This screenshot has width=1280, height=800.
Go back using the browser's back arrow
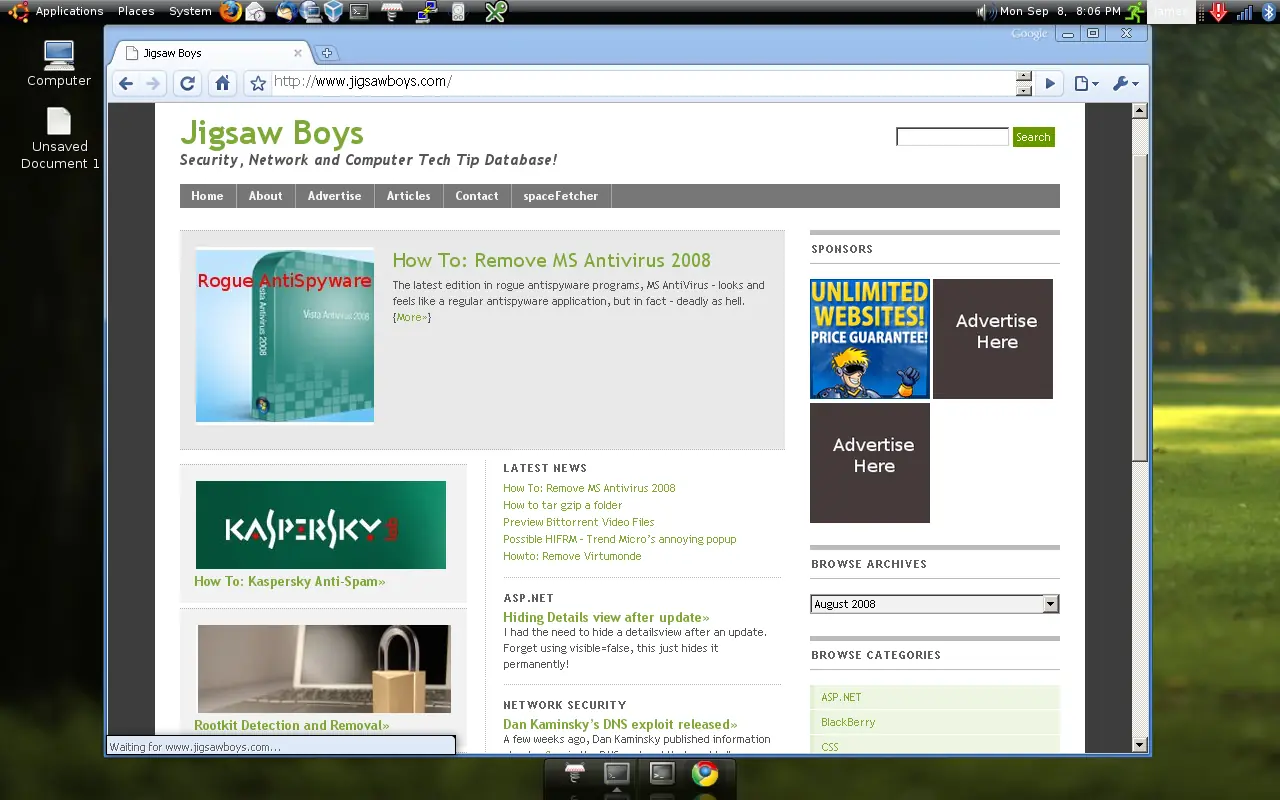(125, 84)
